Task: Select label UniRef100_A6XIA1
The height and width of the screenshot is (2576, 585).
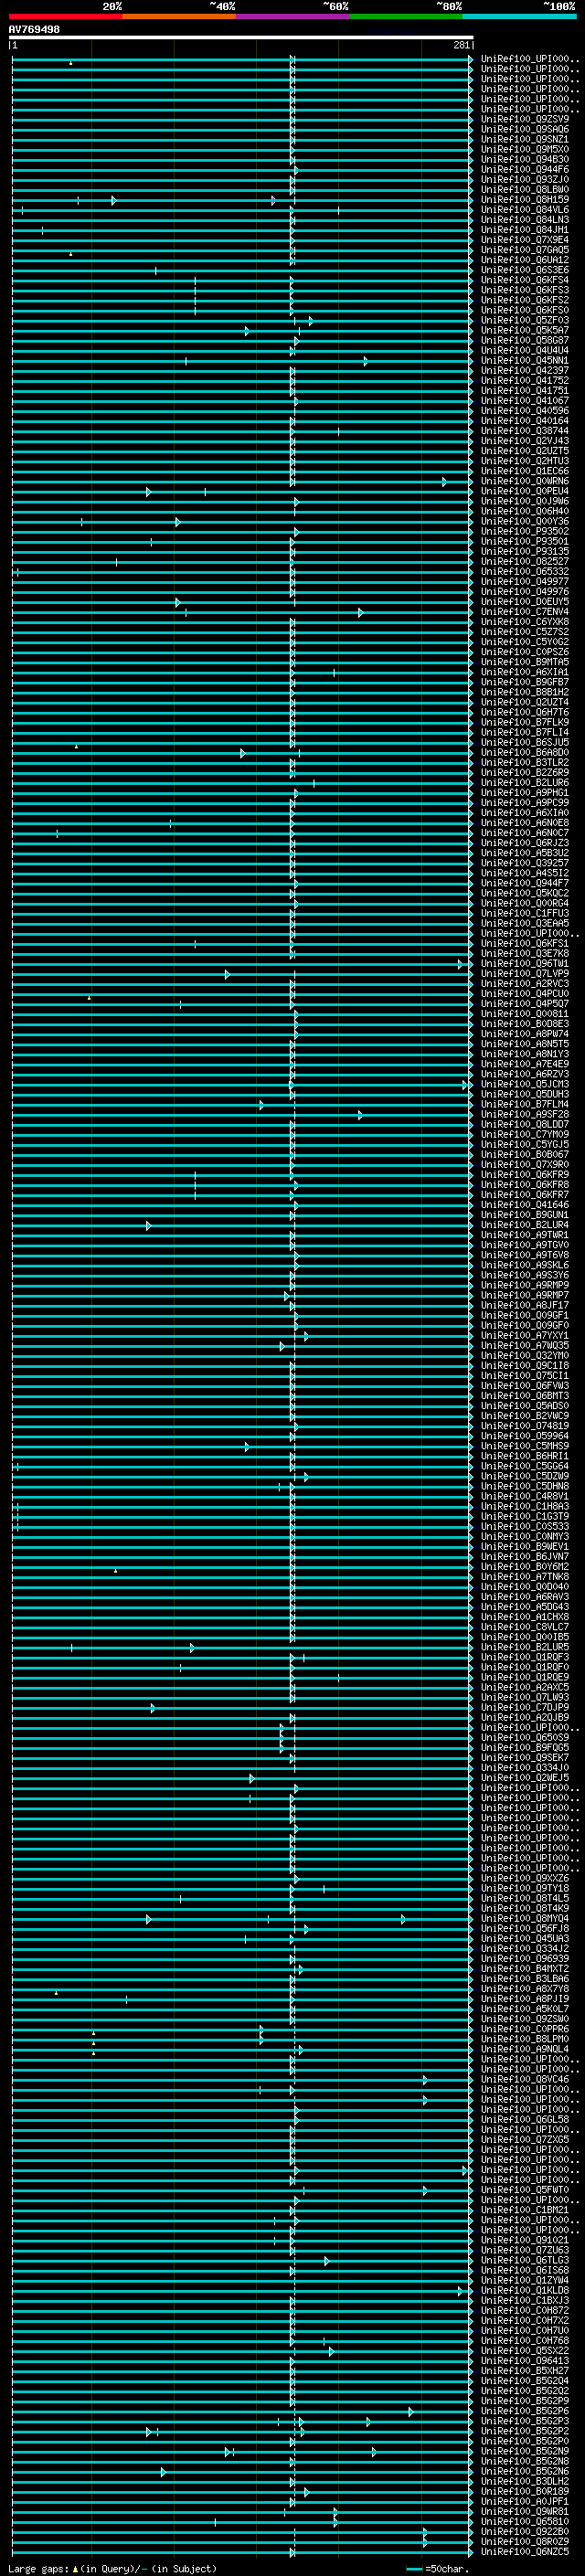Action: click(525, 672)
